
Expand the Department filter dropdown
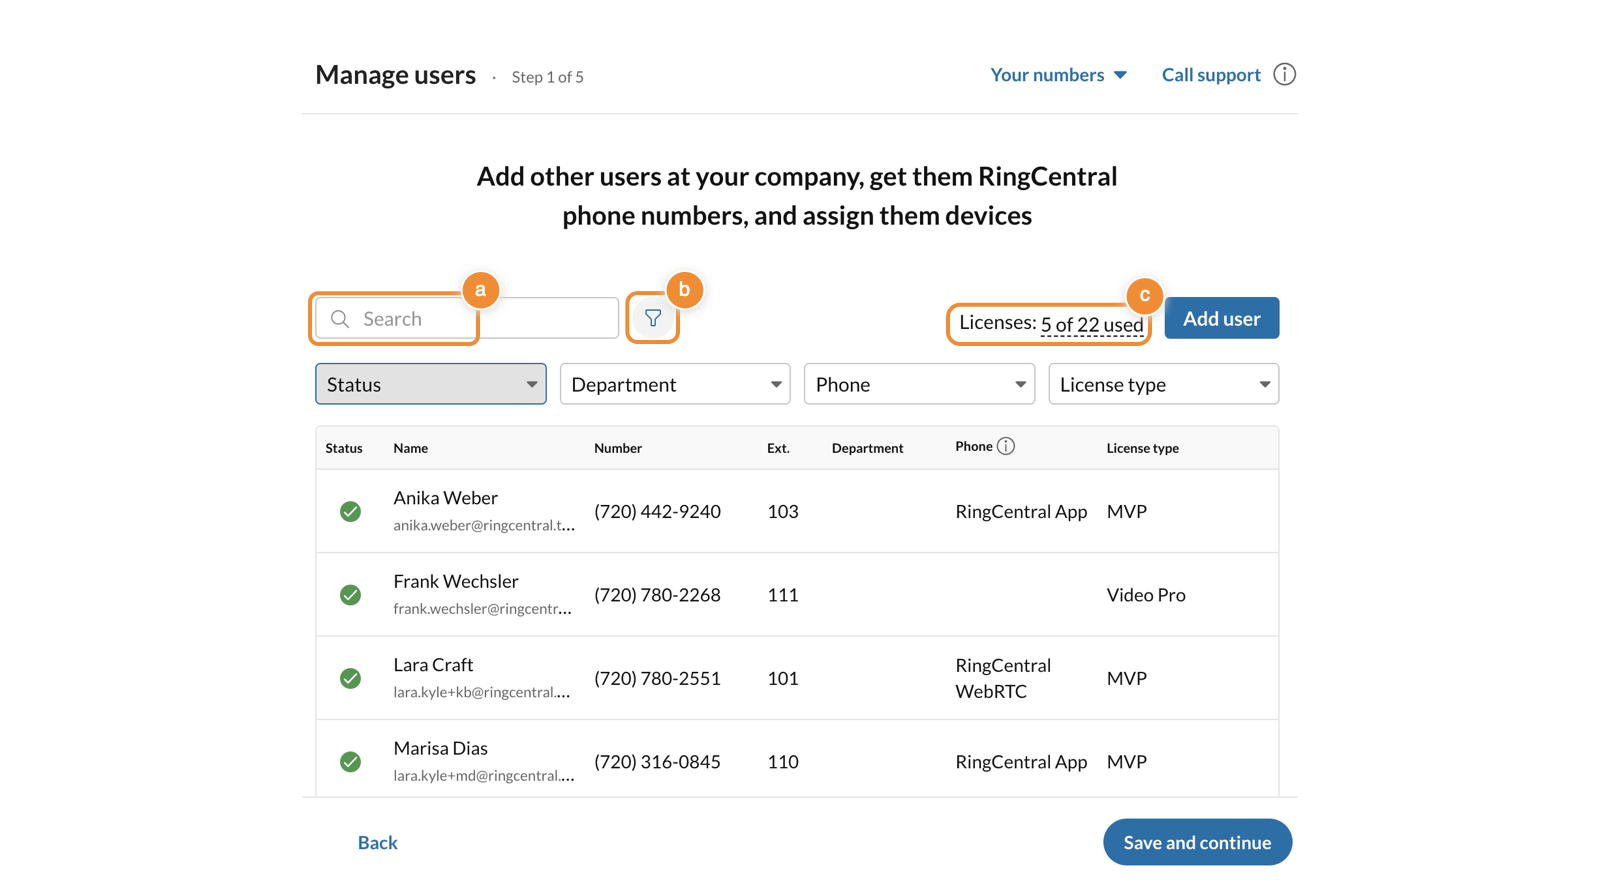click(x=675, y=384)
